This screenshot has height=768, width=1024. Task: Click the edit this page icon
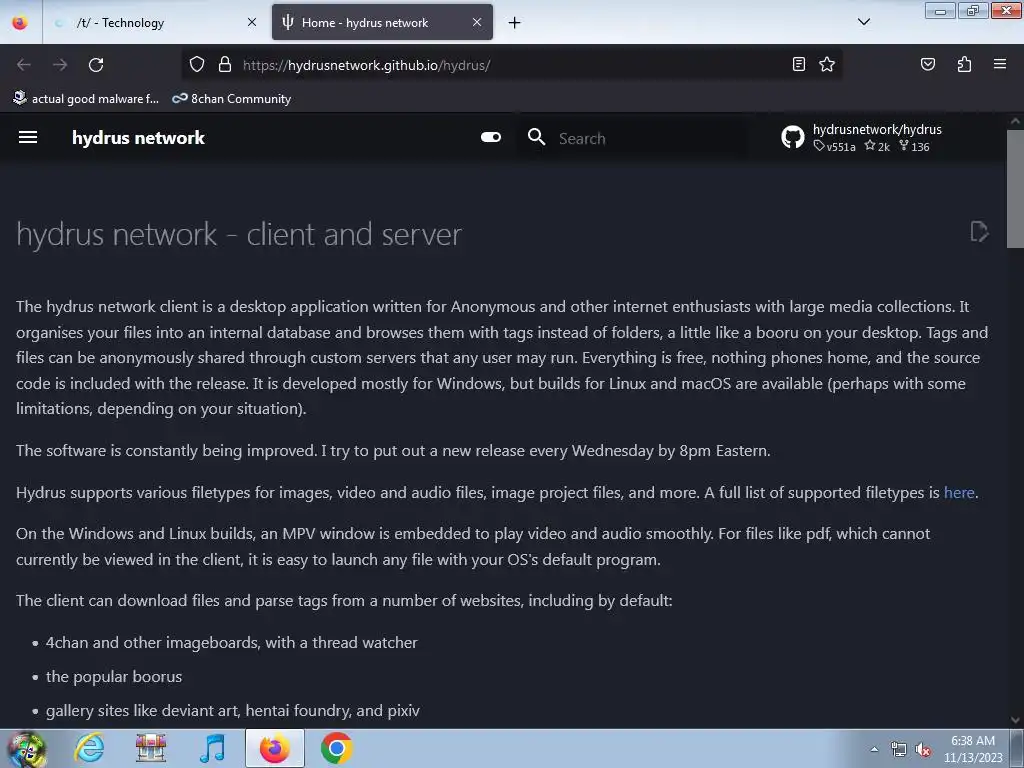click(x=980, y=231)
